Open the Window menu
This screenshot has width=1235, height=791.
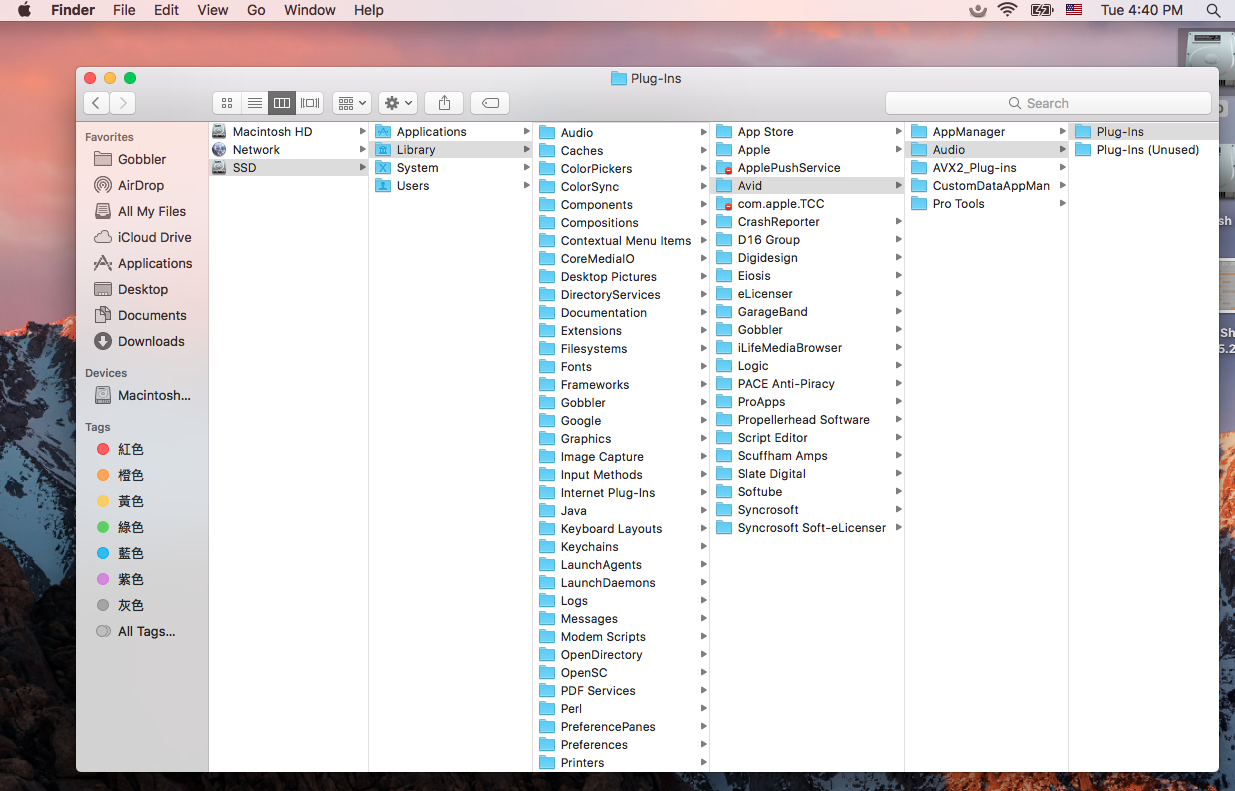[310, 10]
